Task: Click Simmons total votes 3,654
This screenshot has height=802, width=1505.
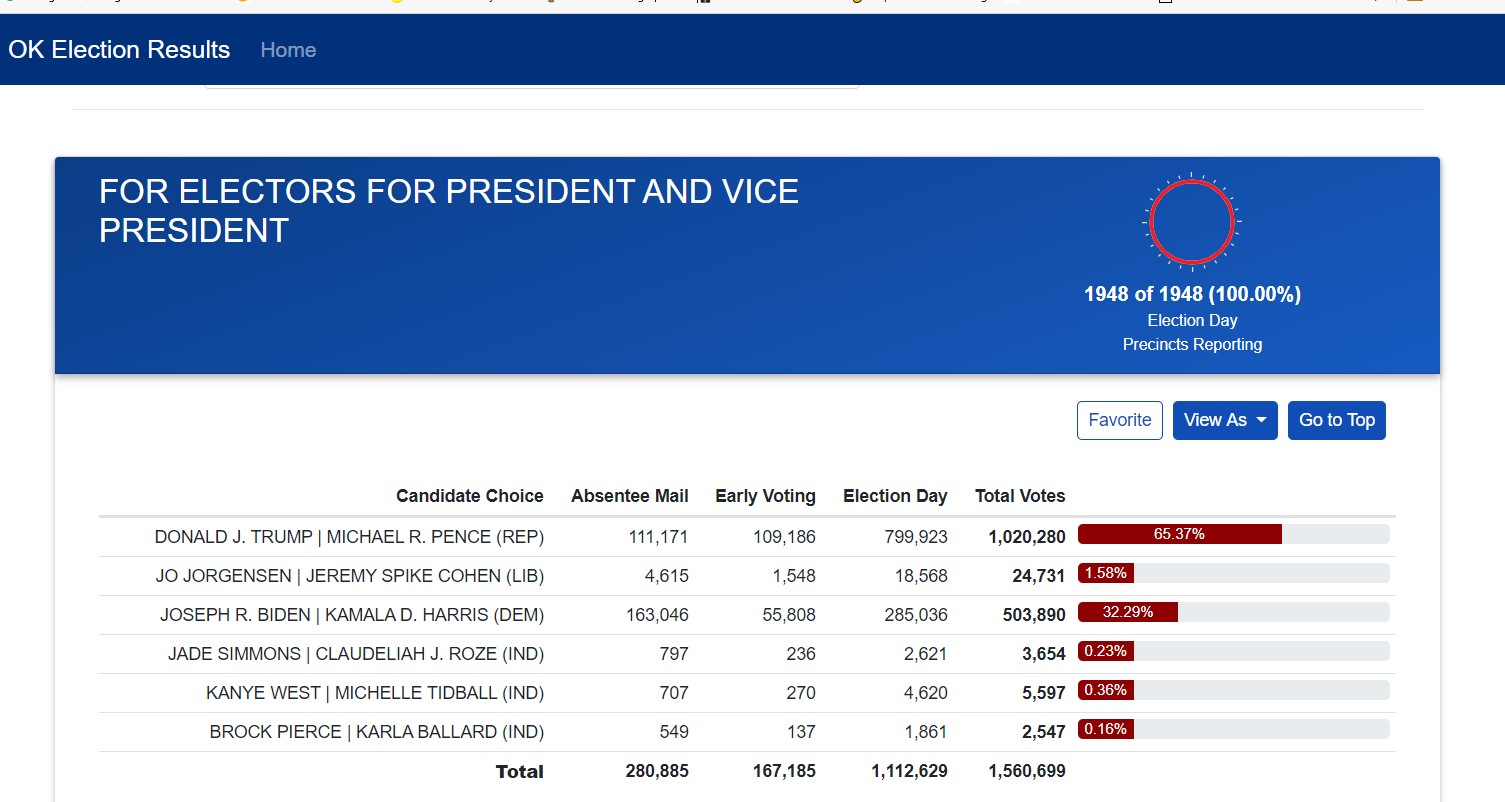Action: click(x=1043, y=654)
